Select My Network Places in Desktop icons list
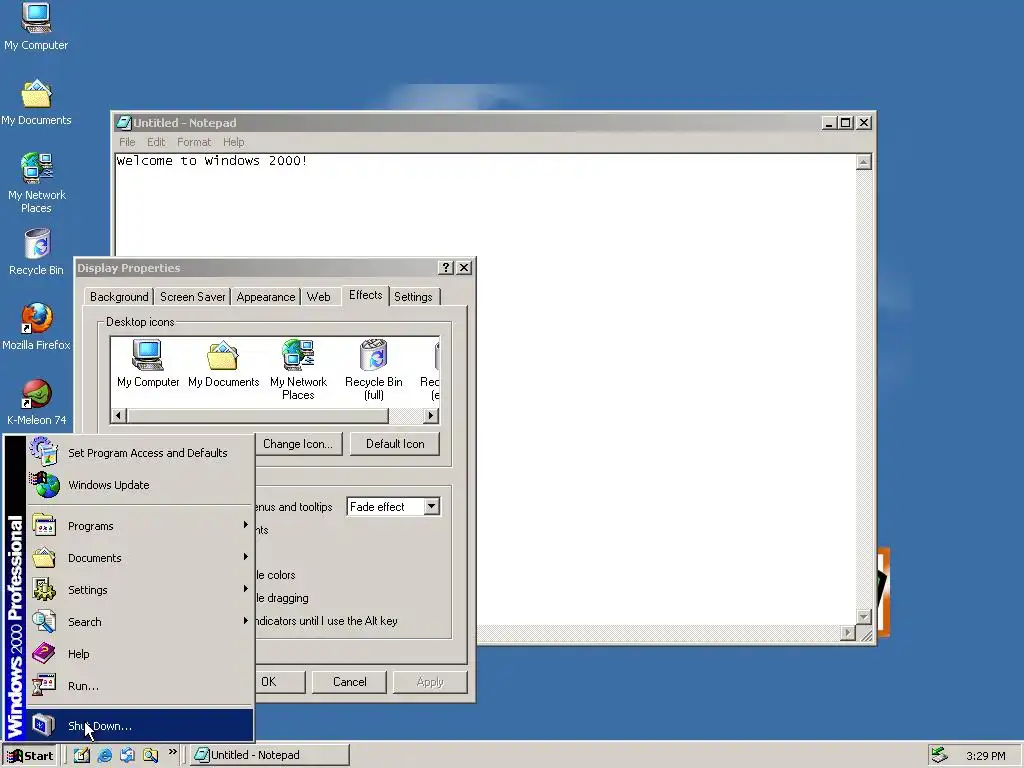 [x=298, y=370]
